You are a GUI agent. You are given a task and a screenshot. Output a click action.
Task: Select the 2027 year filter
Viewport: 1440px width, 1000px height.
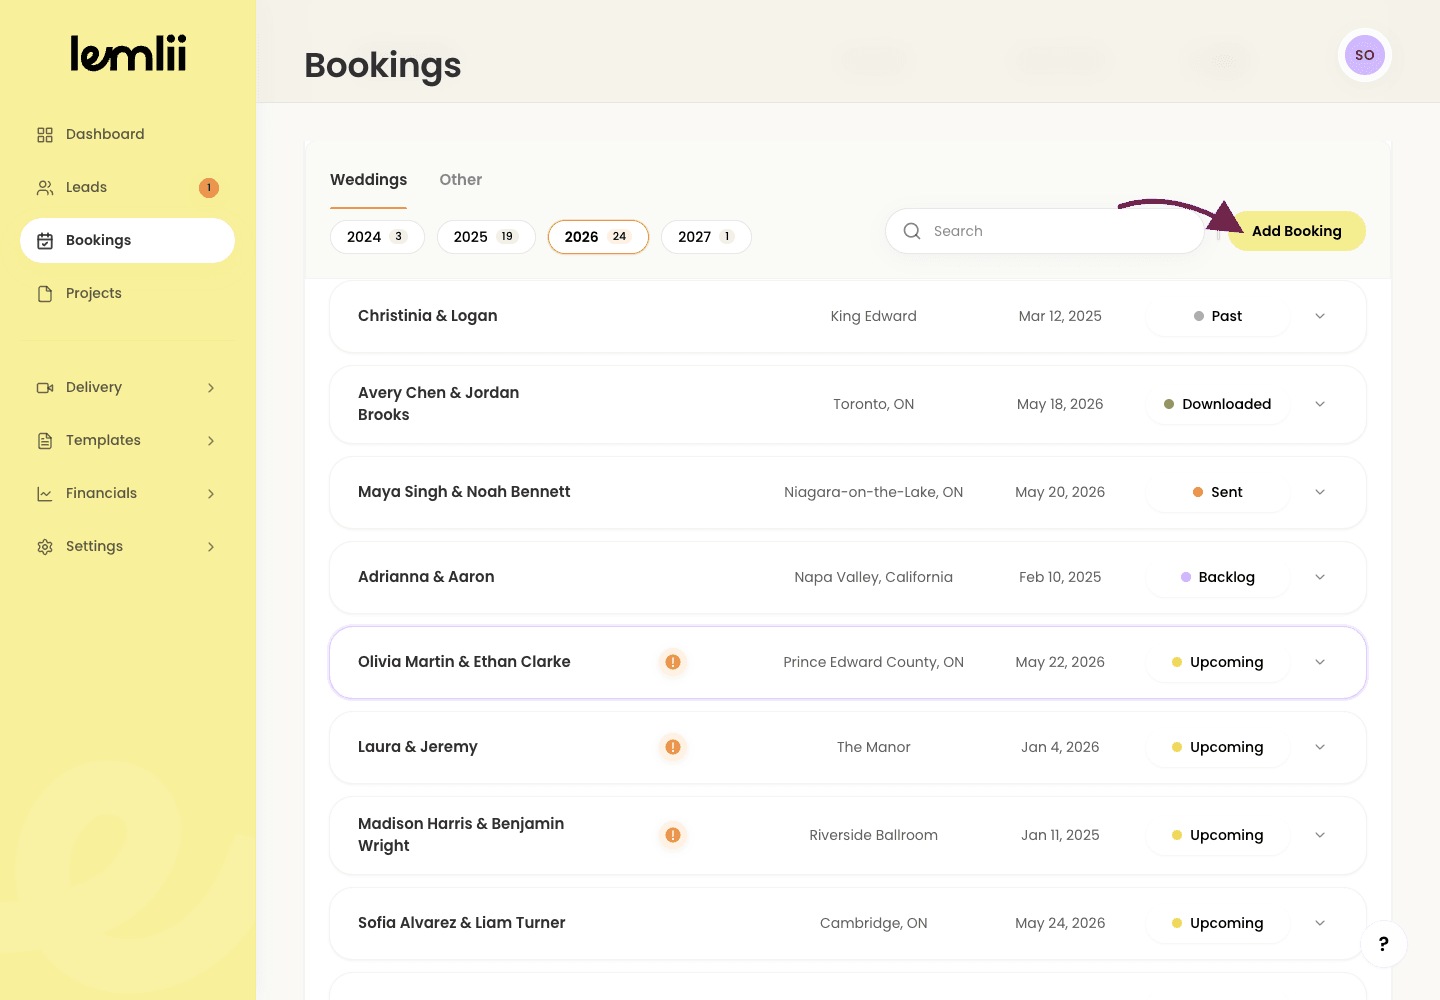706,237
